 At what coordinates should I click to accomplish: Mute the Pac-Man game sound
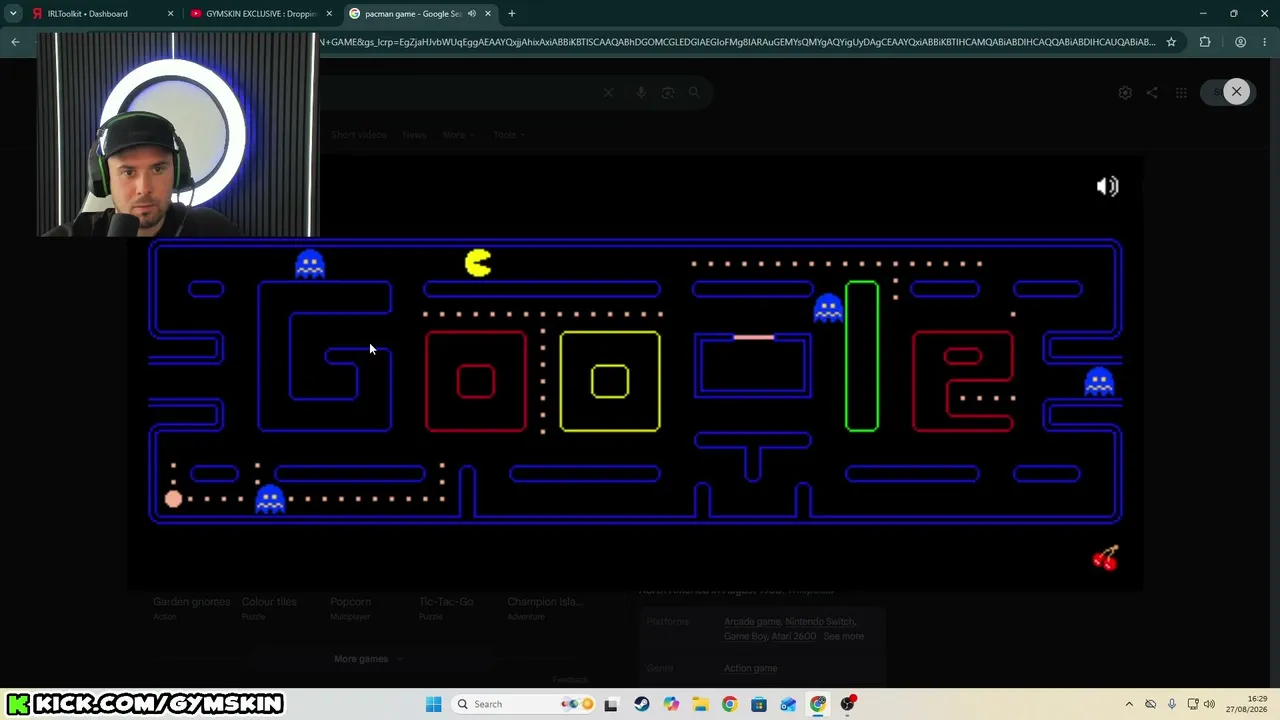coord(1107,187)
